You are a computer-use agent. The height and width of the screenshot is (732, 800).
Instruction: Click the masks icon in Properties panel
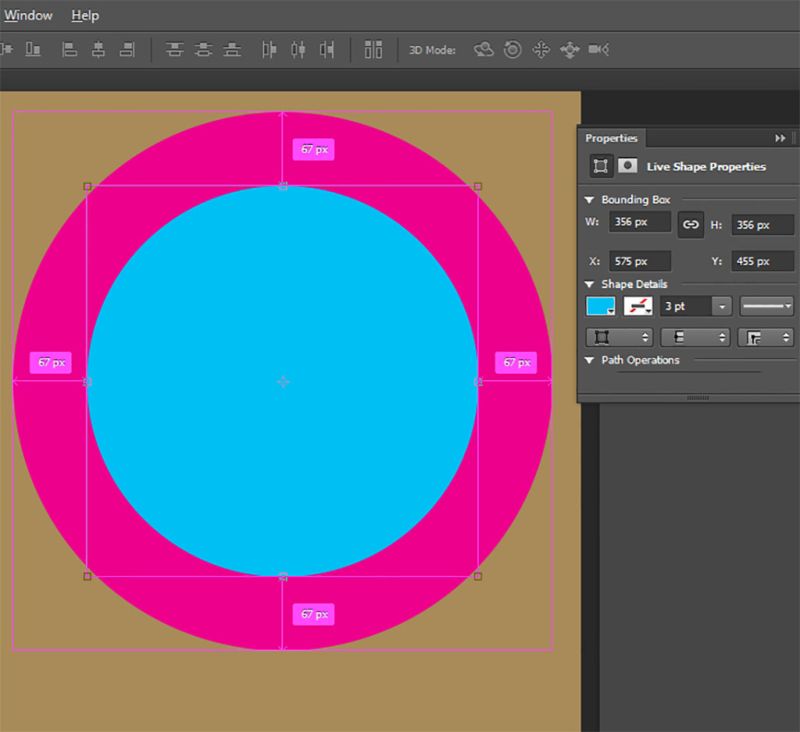tap(627, 167)
